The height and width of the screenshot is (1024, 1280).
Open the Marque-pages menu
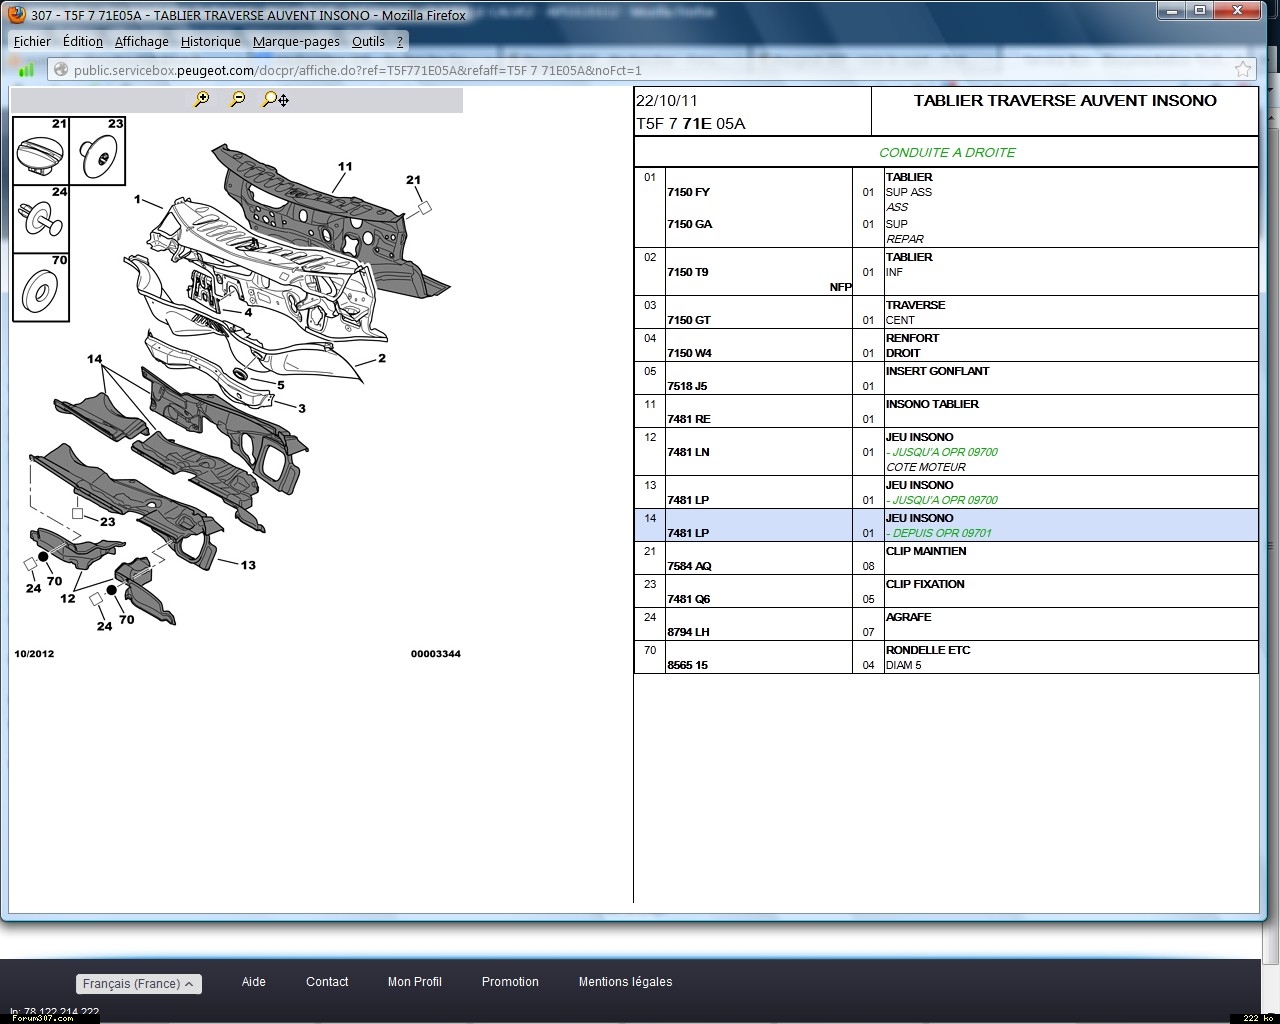tap(296, 41)
